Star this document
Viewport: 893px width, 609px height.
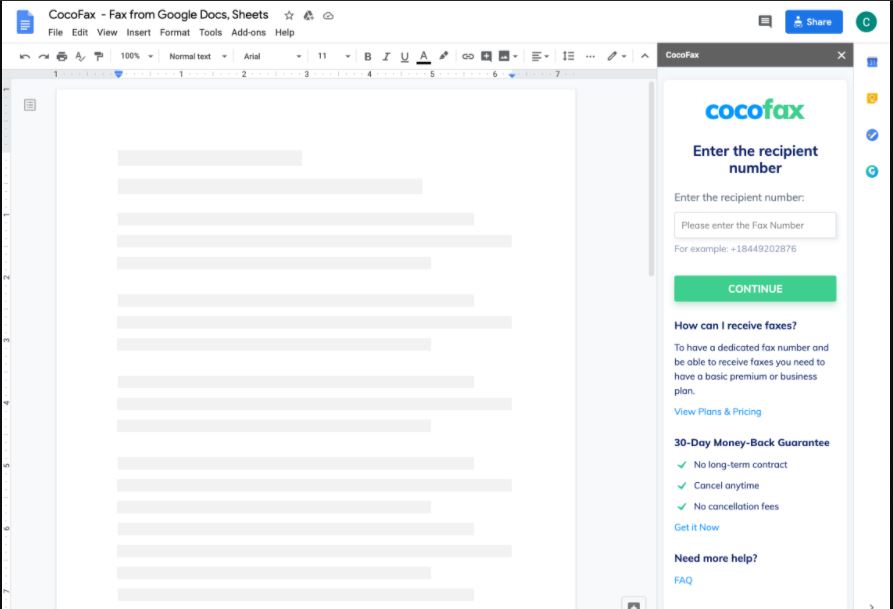(289, 15)
